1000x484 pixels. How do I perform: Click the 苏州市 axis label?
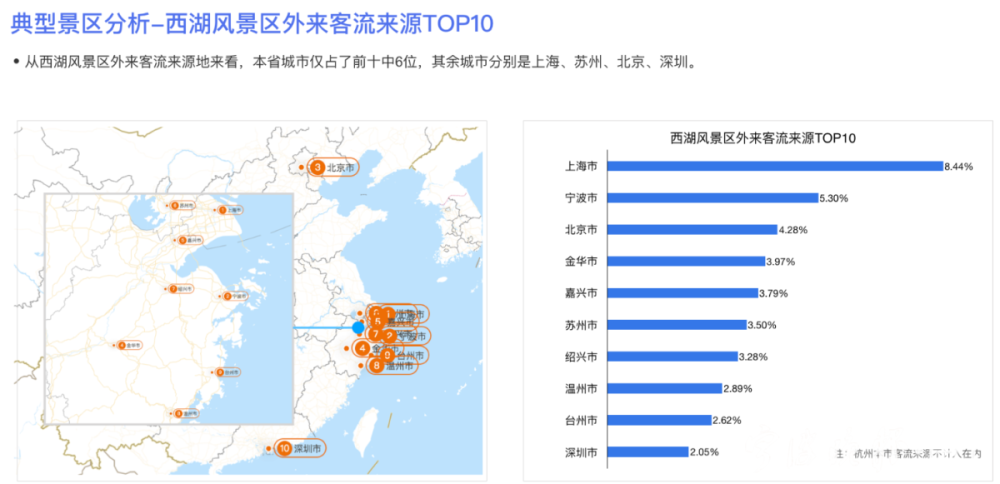[x=581, y=325]
